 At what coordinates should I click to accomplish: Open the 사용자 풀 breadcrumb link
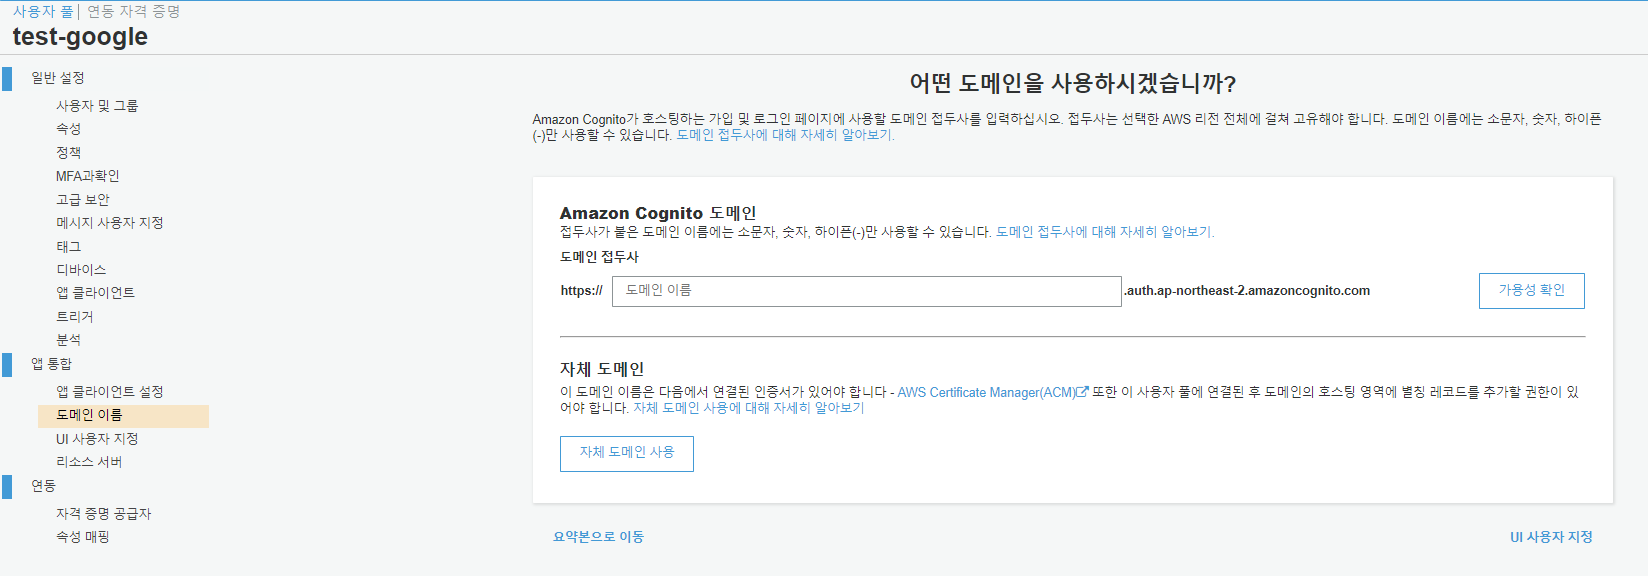(43, 11)
